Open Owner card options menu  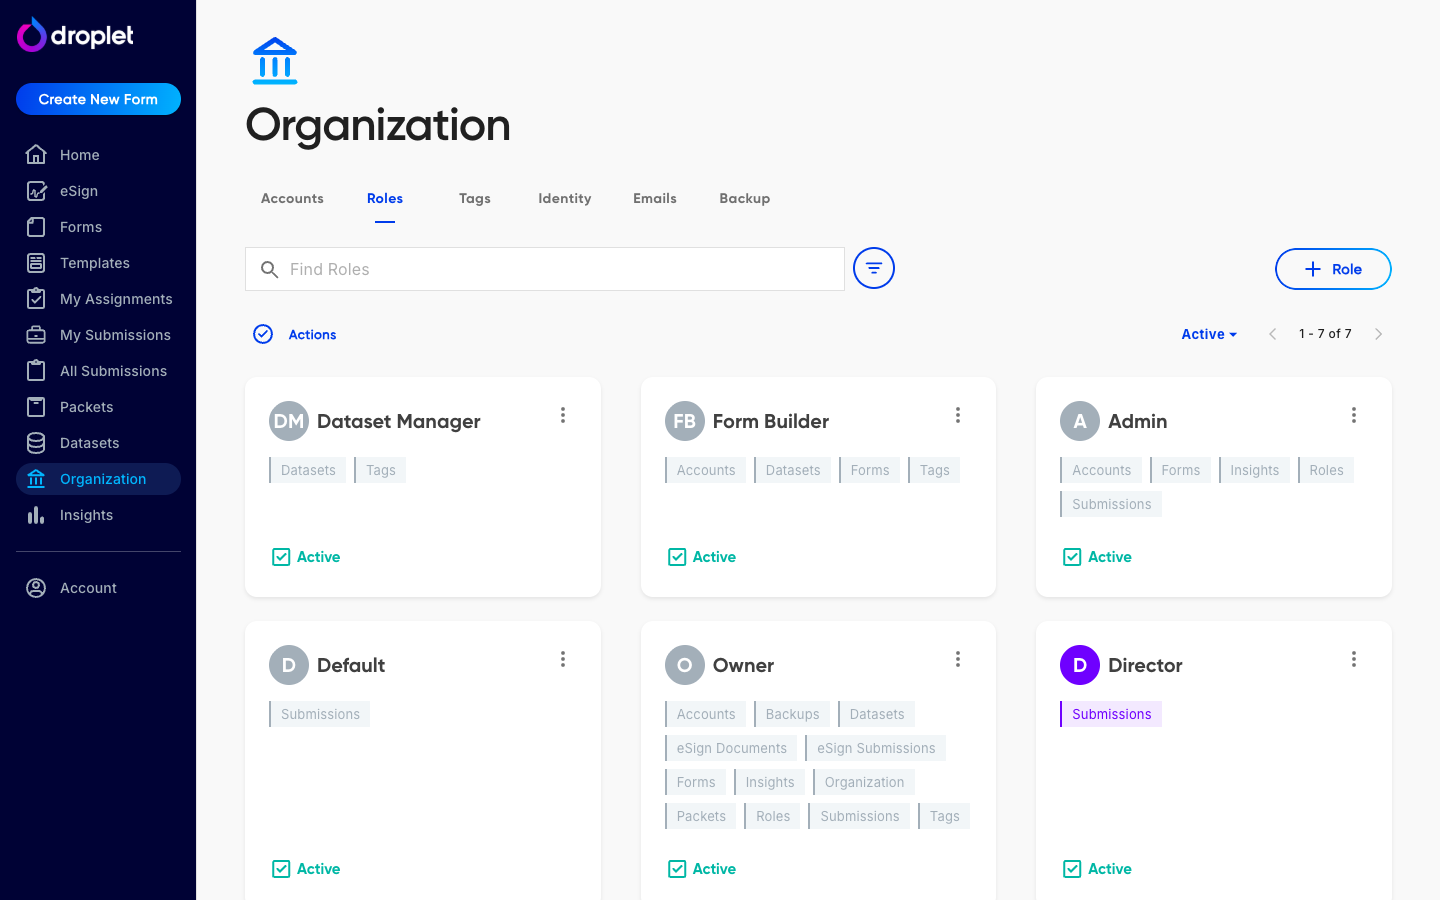[958, 659]
